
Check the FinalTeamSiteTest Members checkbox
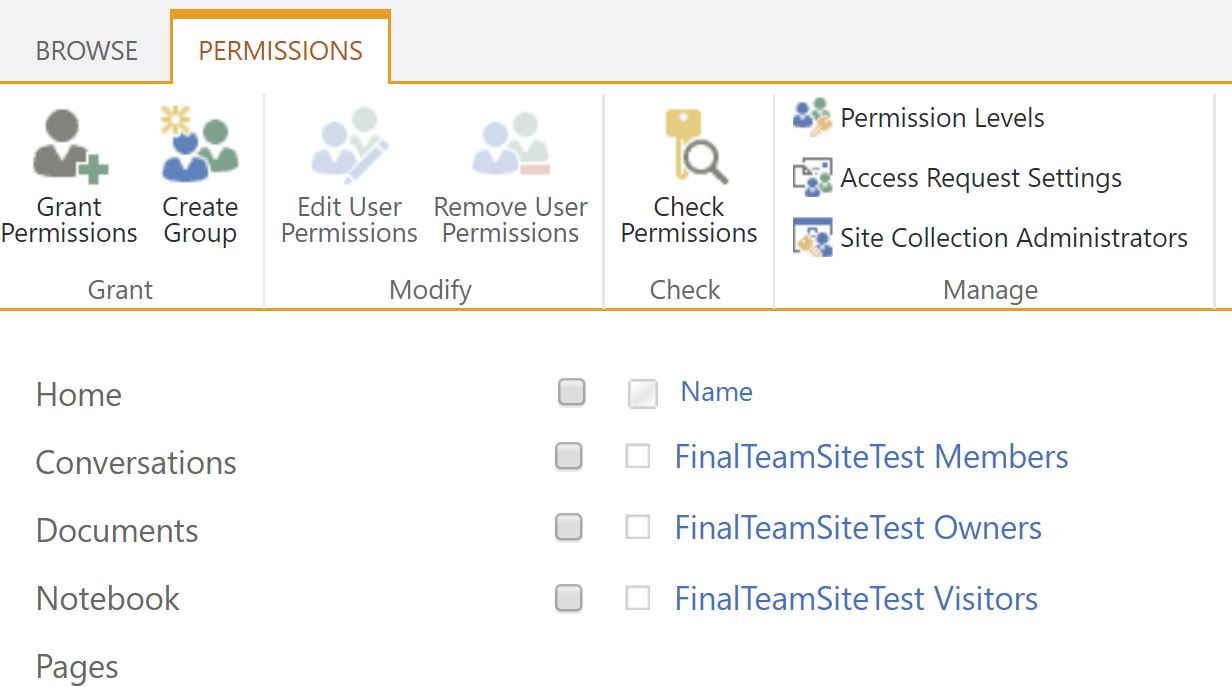638,457
